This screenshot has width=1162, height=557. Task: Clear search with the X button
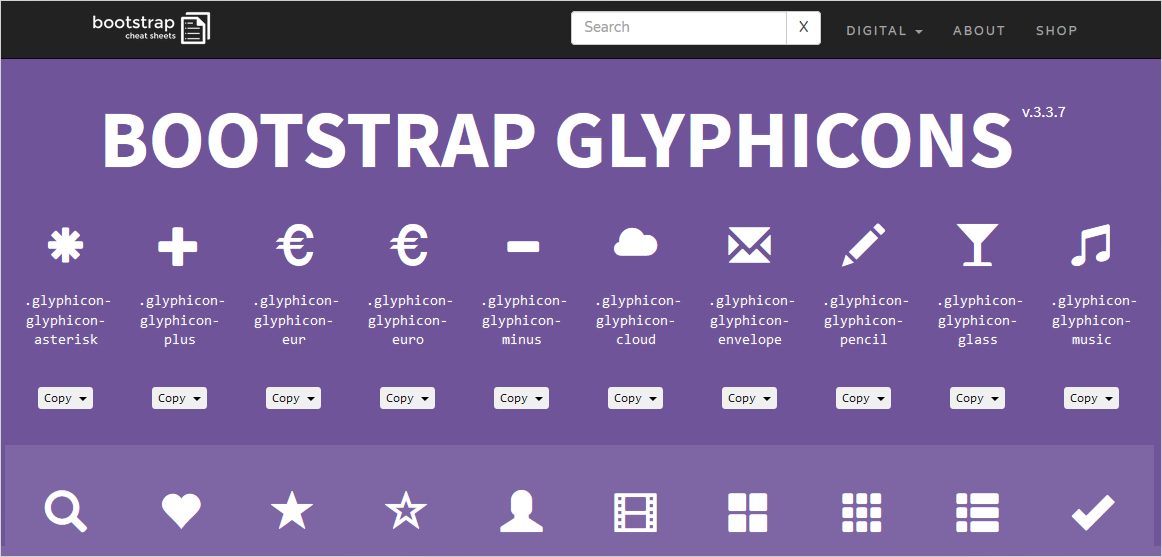point(803,28)
